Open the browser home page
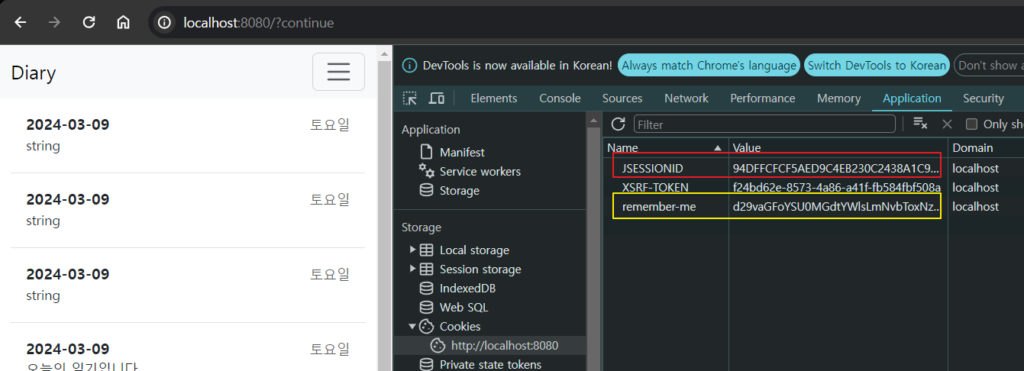This screenshot has height=371, width=1024. coord(123,23)
